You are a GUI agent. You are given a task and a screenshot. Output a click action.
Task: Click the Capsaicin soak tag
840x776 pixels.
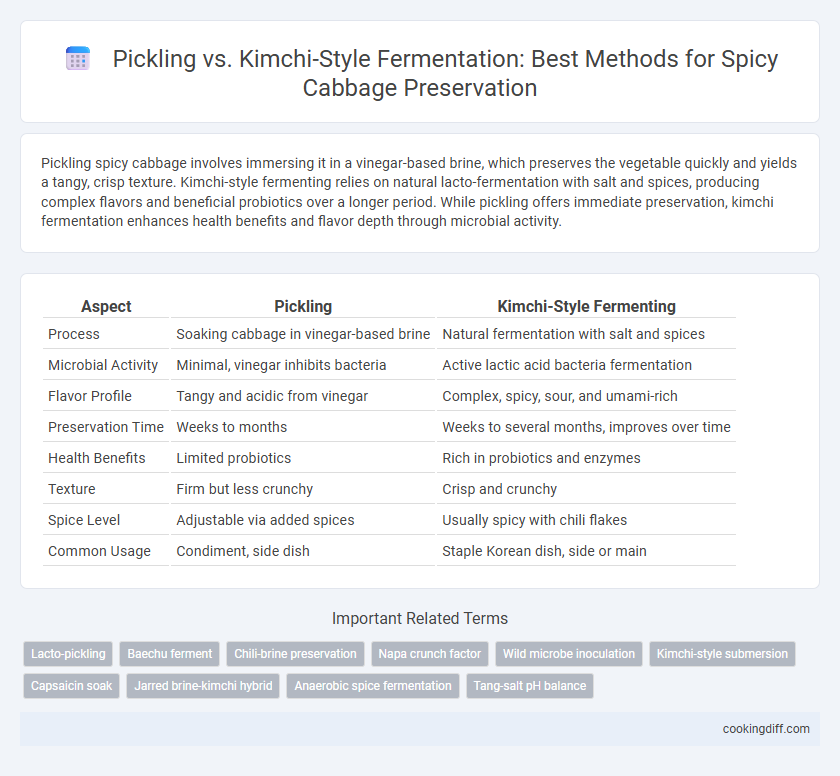tap(71, 685)
